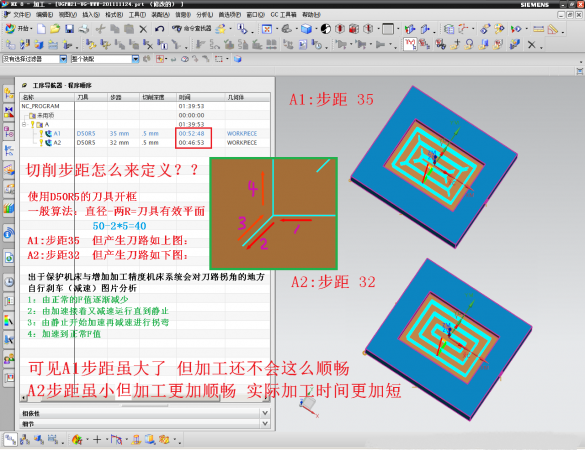Click the 时间 time column header
The width and height of the screenshot is (585, 450).
click(200, 97)
